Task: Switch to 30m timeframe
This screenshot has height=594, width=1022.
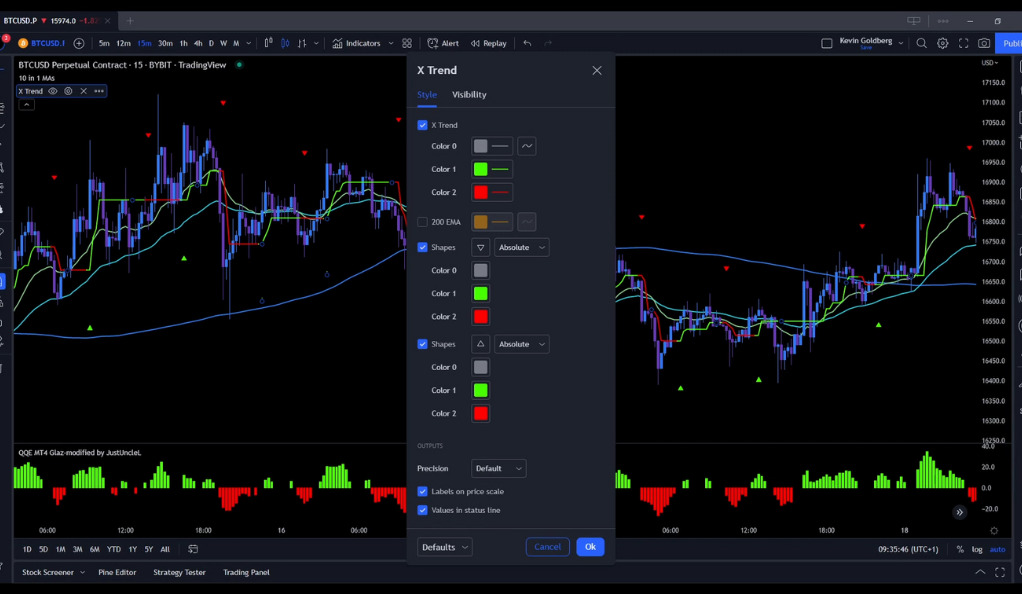Action: coord(166,44)
